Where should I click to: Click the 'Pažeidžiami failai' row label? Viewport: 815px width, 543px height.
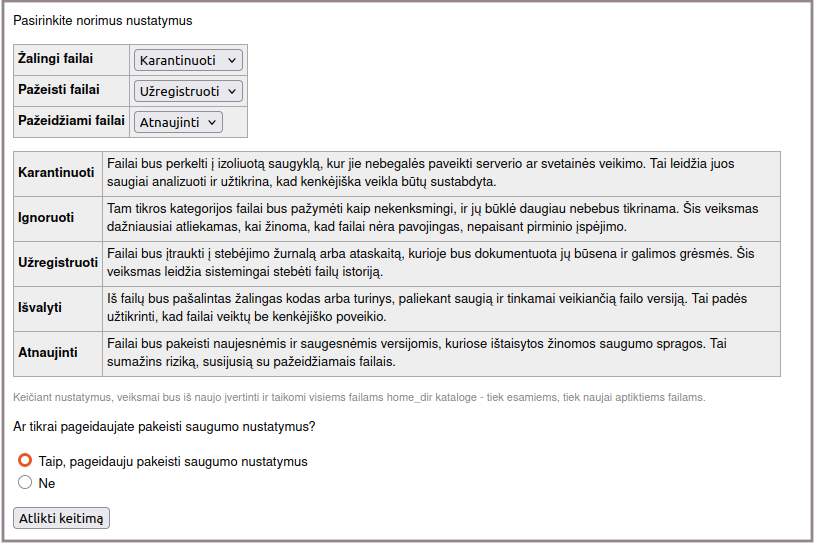tap(71, 121)
